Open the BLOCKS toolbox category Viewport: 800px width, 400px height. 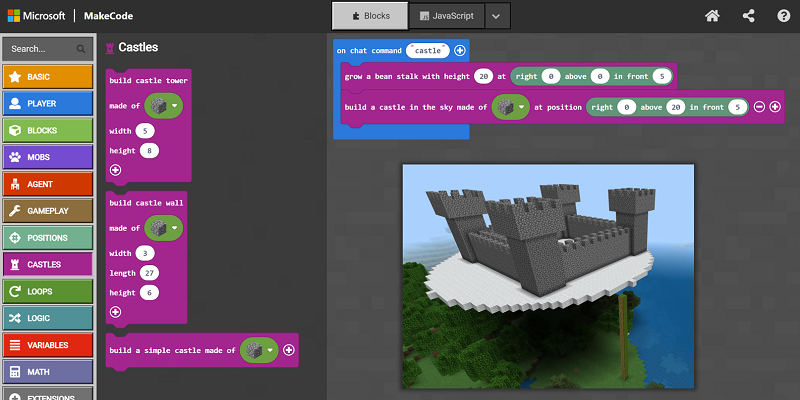tap(48, 130)
